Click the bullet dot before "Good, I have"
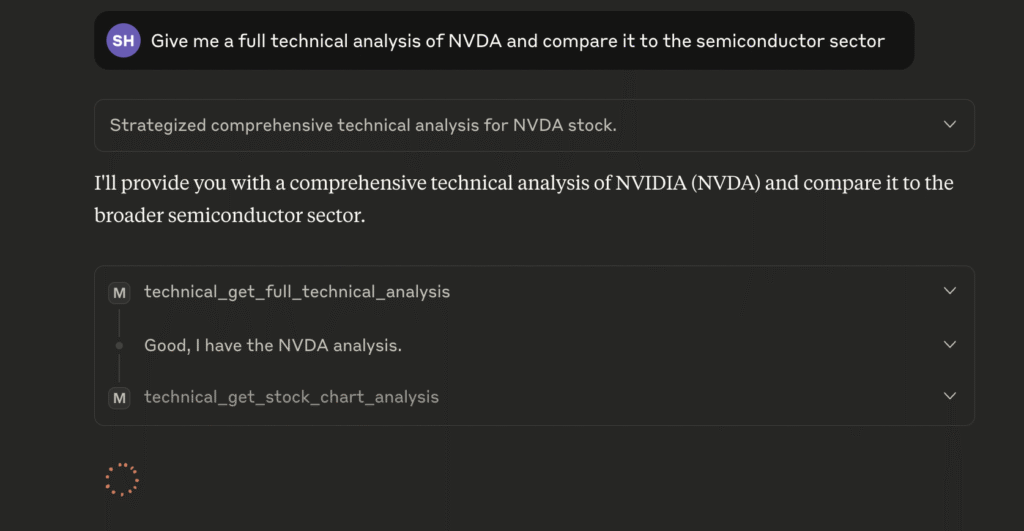1024x531 pixels. click(x=119, y=346)
